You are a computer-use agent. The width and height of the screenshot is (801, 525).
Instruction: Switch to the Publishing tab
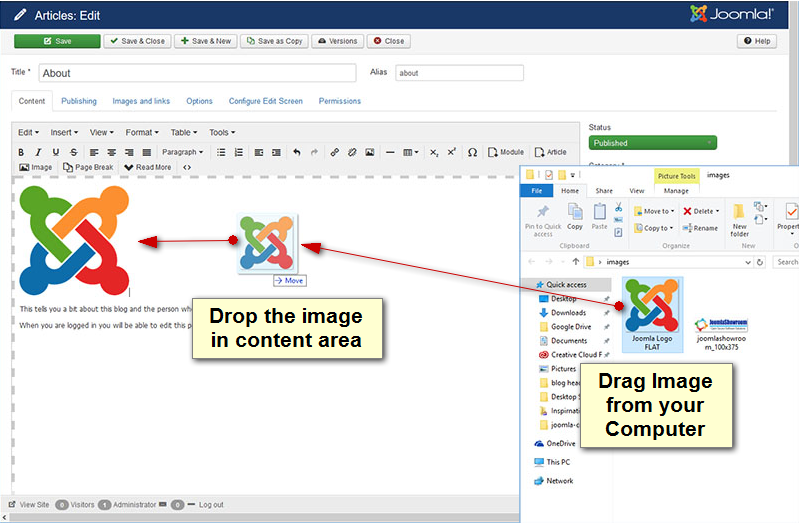point(79,101)
